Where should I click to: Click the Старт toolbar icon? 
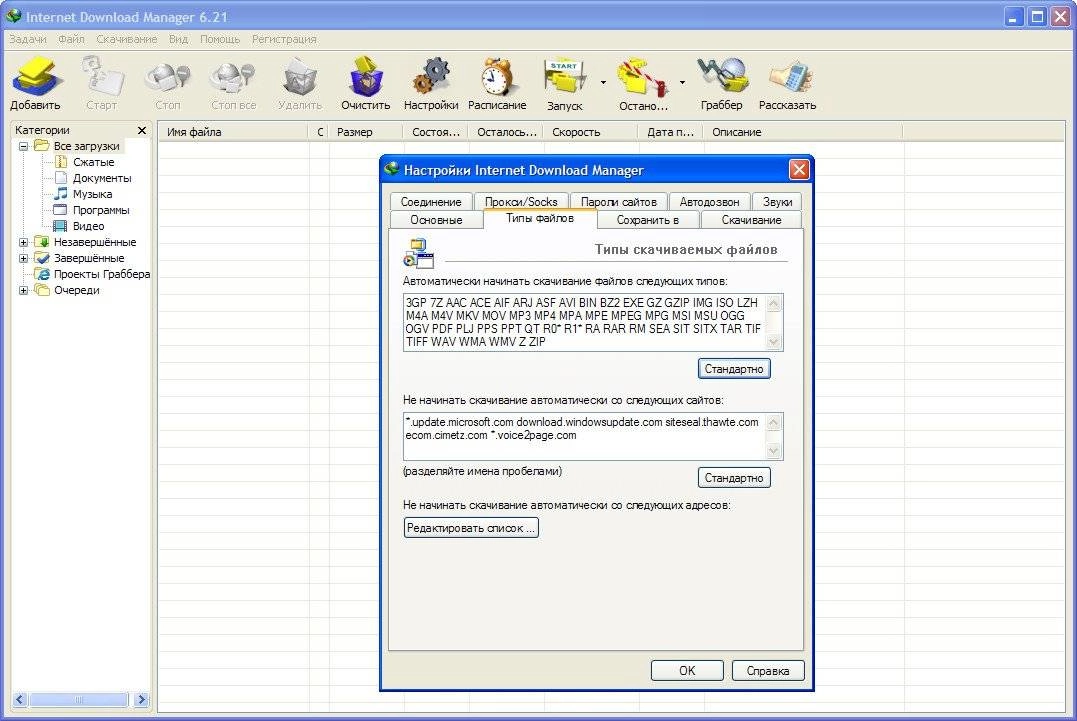102,83
